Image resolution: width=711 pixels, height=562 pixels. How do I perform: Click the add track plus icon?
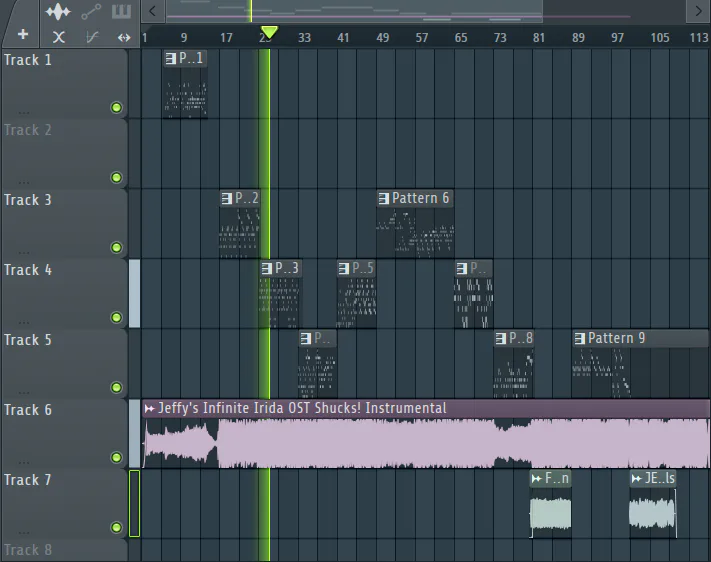23,34
